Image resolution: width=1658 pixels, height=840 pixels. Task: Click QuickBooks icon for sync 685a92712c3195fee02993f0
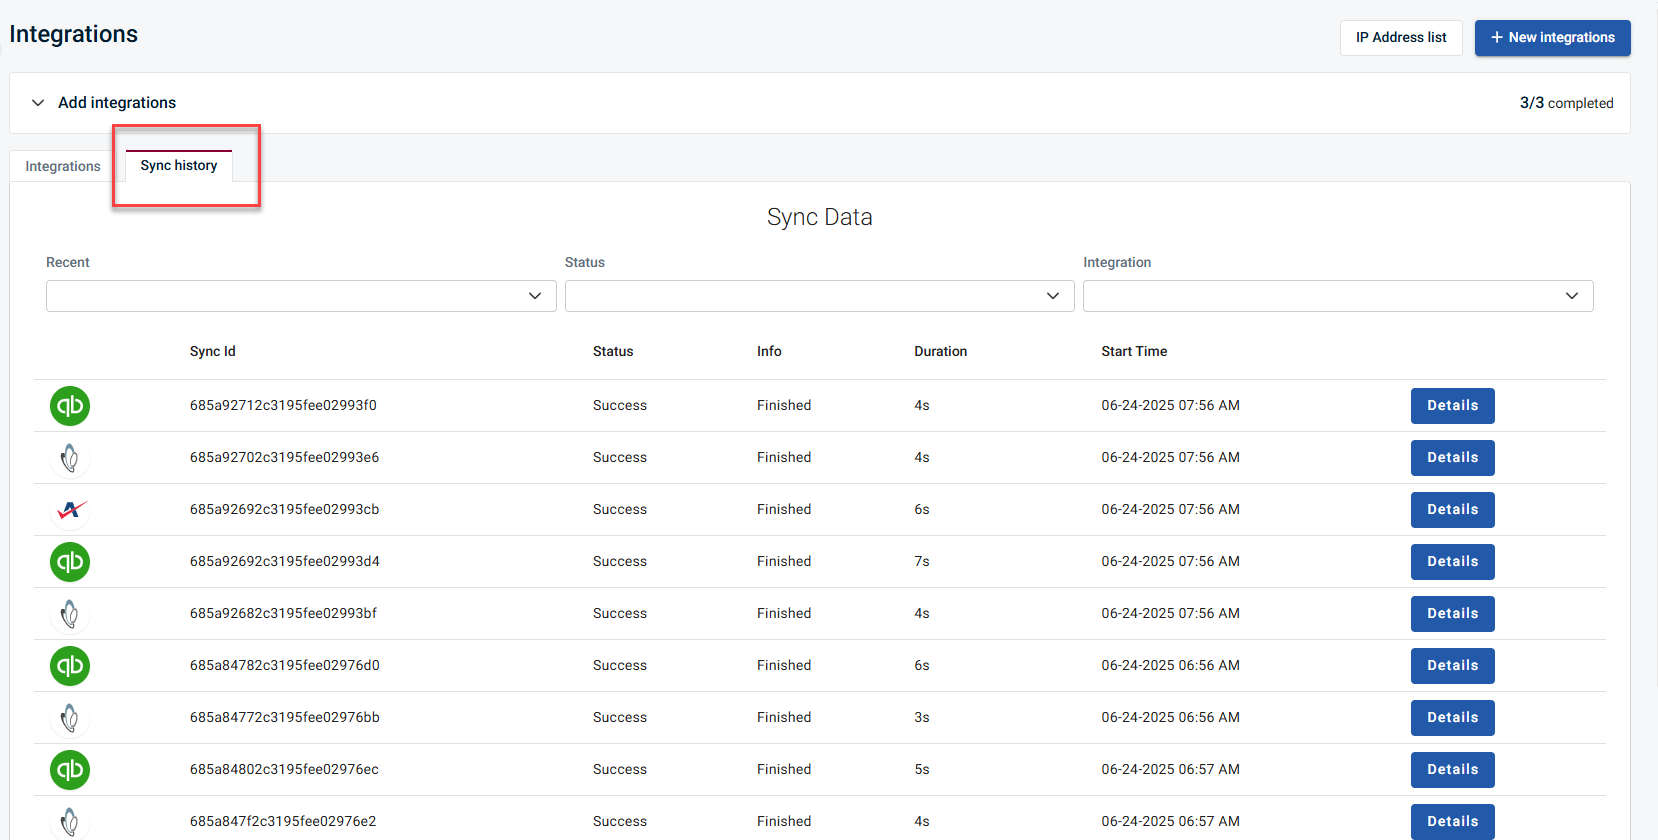[70, 406]
